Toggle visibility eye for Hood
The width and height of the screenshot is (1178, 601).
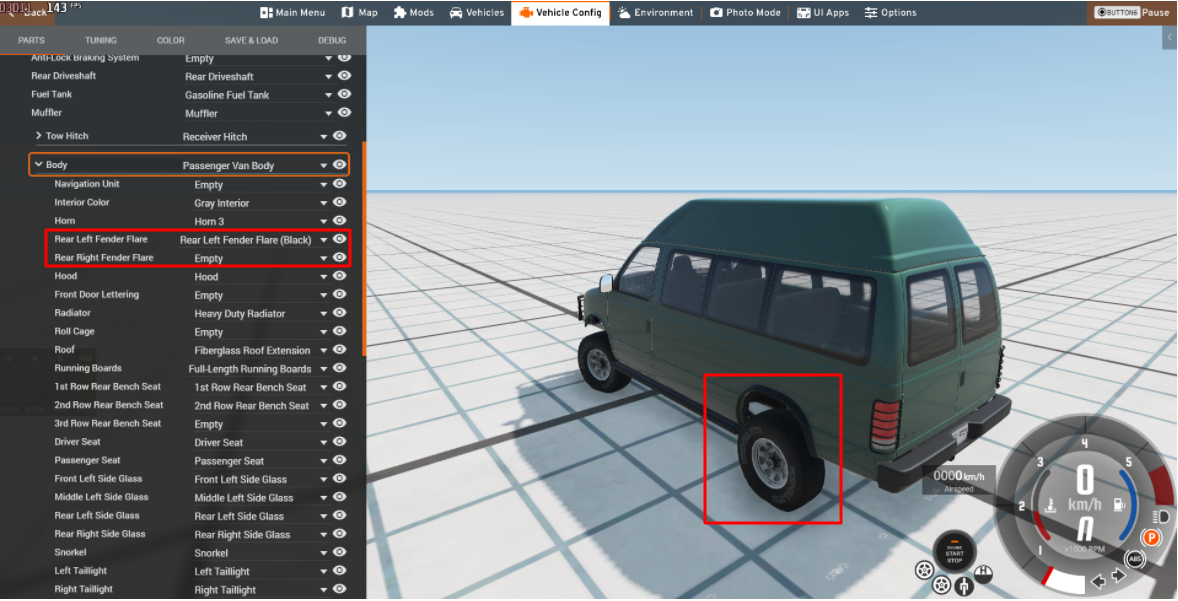click(x=340, y=276)
